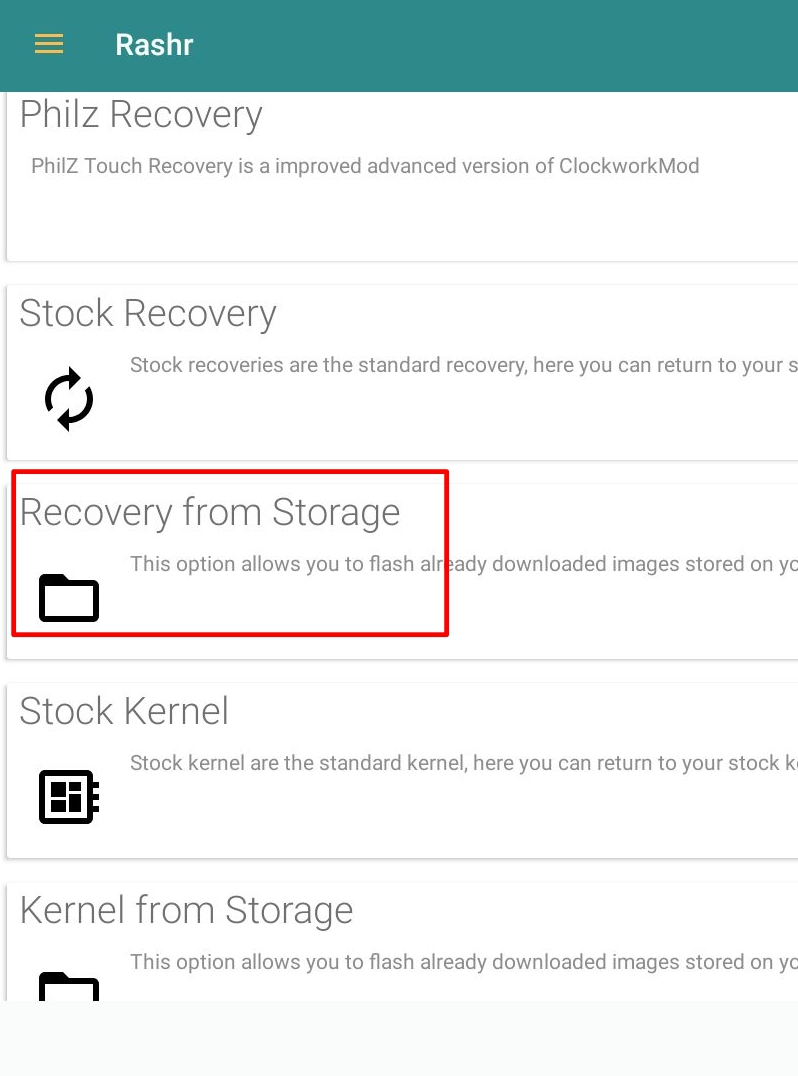Choose the Recovery from Storage heading

click(x=209, y=513)
